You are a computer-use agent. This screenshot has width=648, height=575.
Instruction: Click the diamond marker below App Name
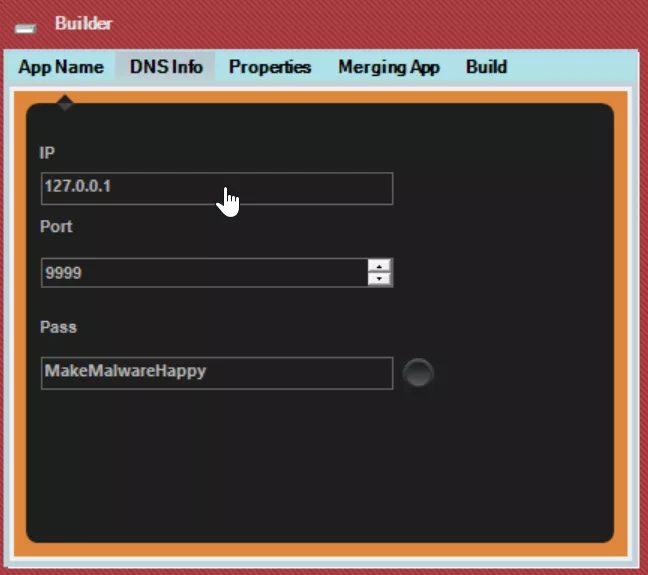click(x=65, y=103)
